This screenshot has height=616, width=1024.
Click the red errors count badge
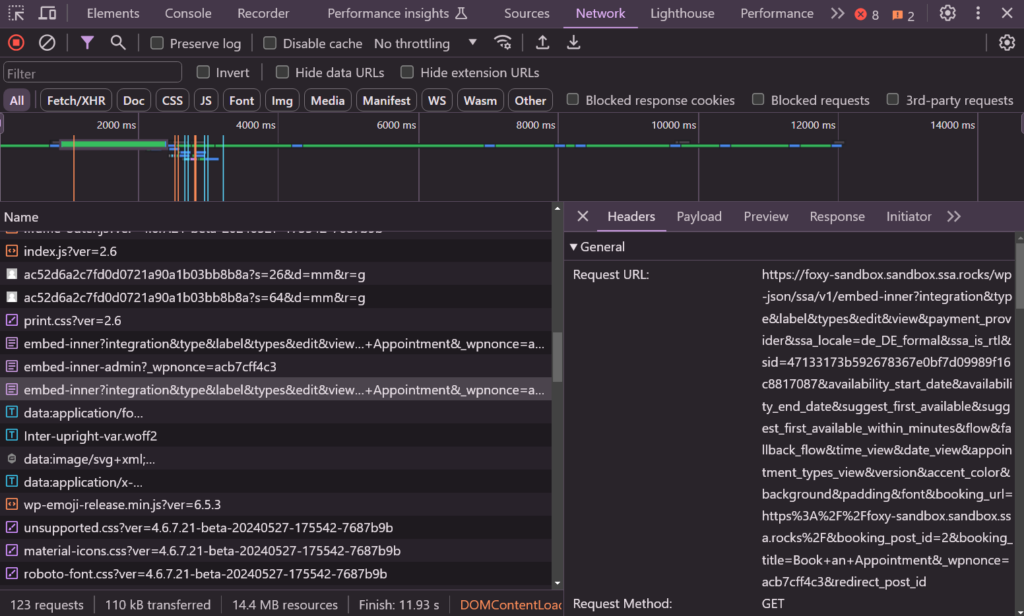[x=867, y=14]
